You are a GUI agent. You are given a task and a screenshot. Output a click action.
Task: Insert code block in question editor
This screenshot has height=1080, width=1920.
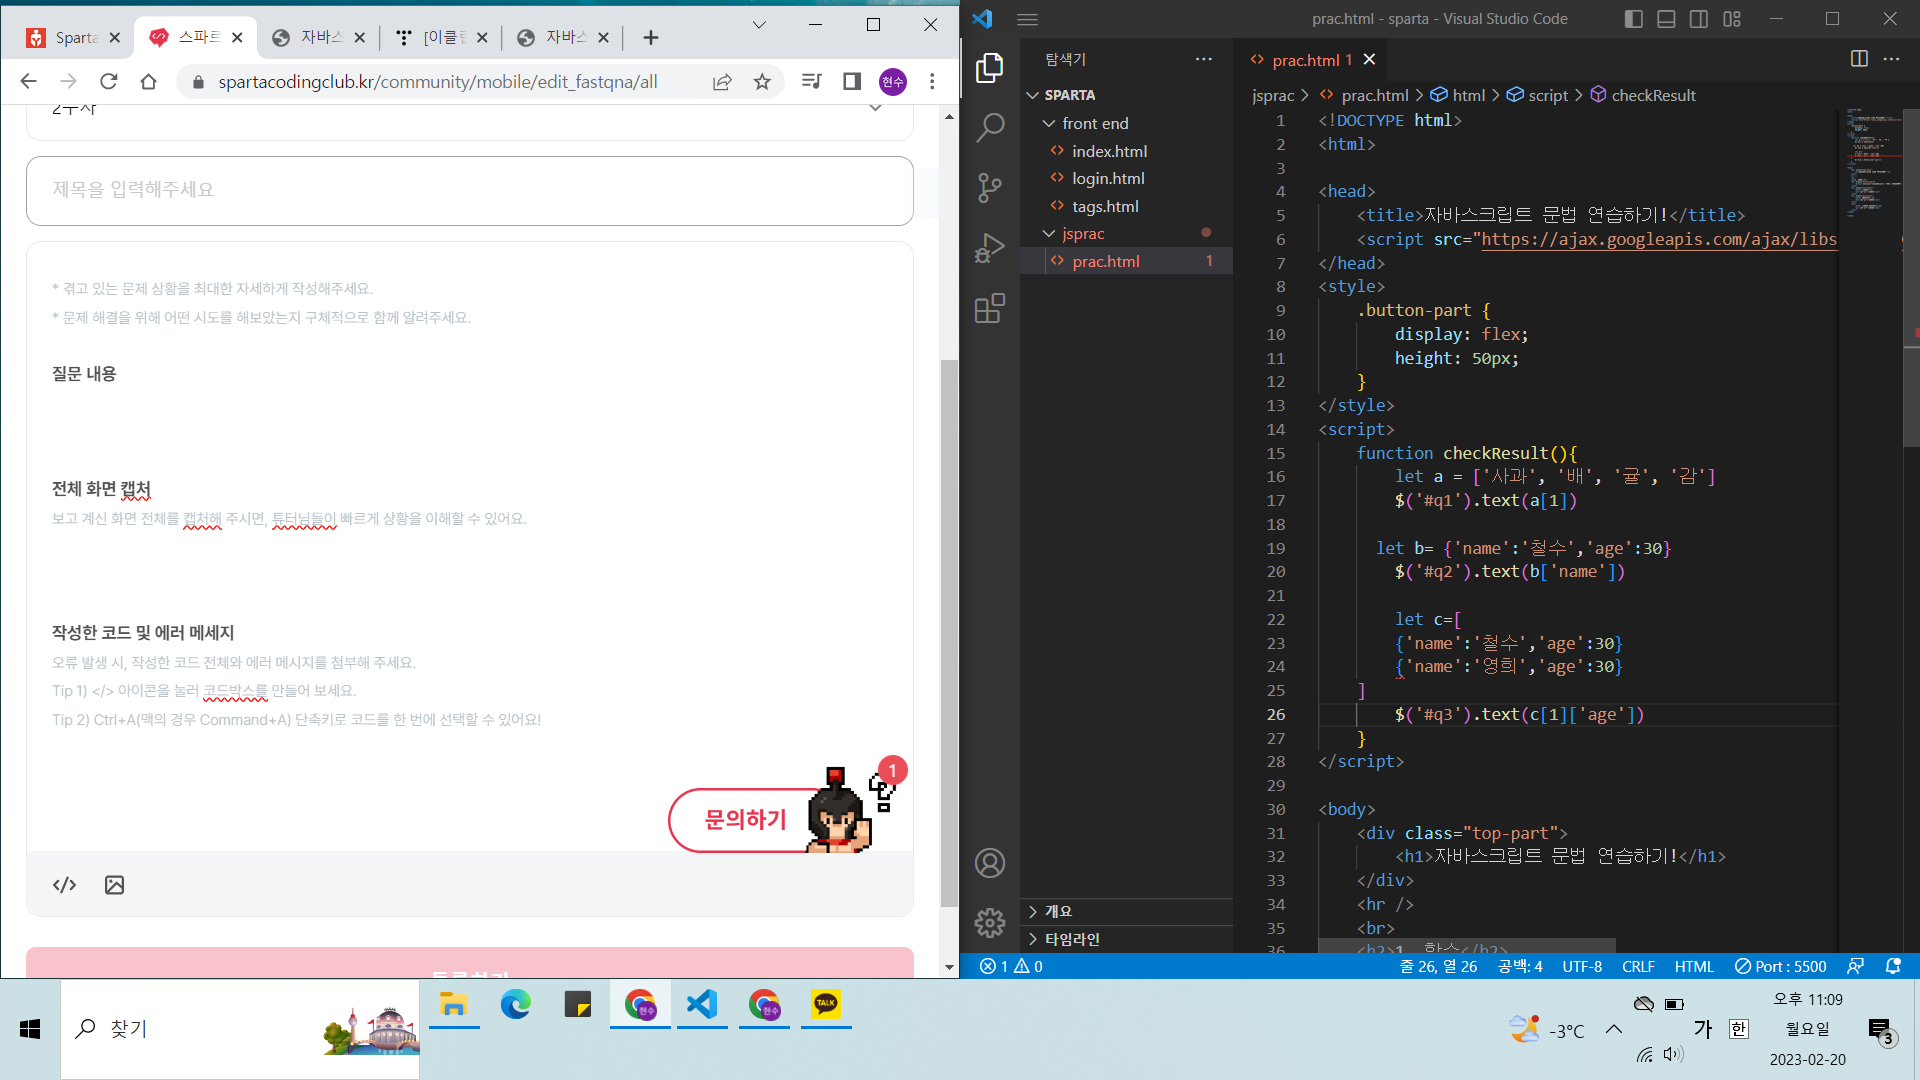tap(65, 885)
